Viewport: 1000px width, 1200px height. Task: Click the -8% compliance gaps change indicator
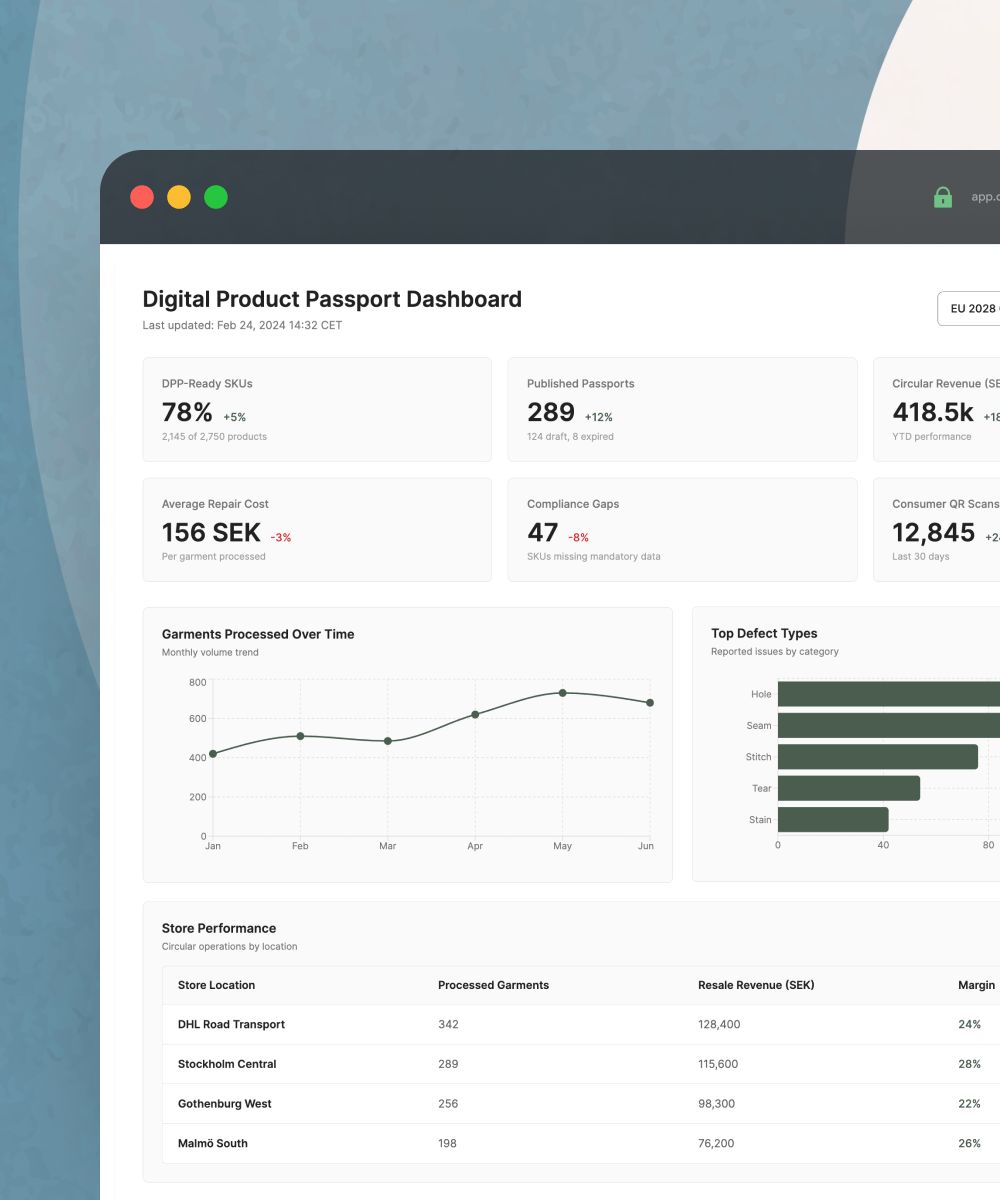pyautogui.click(x=578, y=537)
